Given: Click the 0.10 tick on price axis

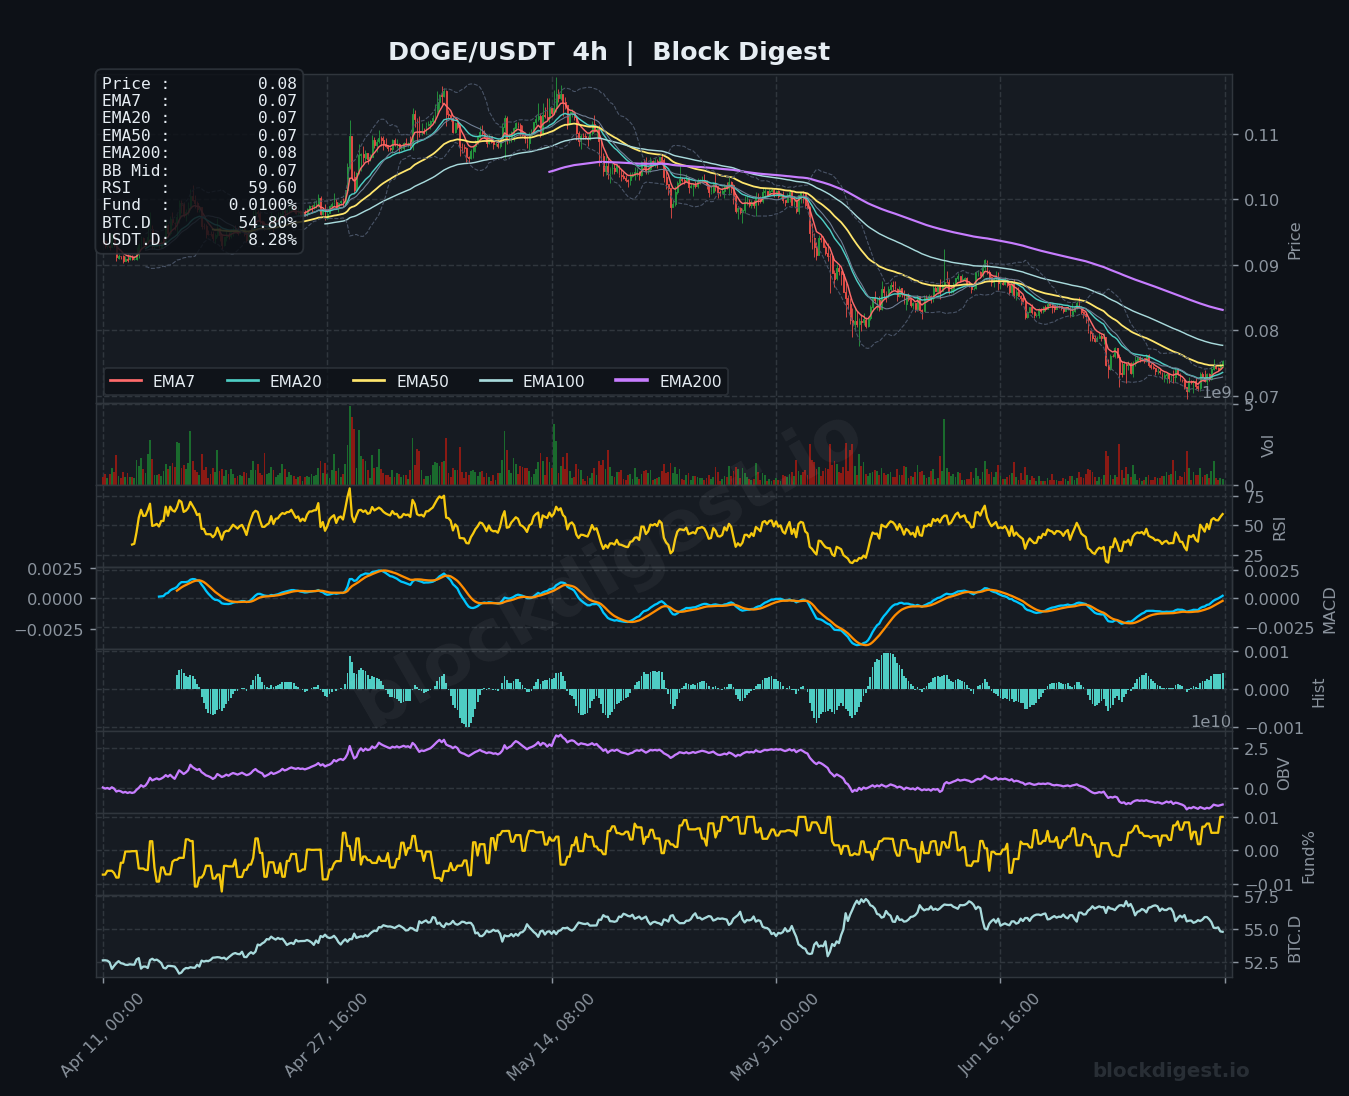Looking at the screenshot, I should click(1261, 200).
